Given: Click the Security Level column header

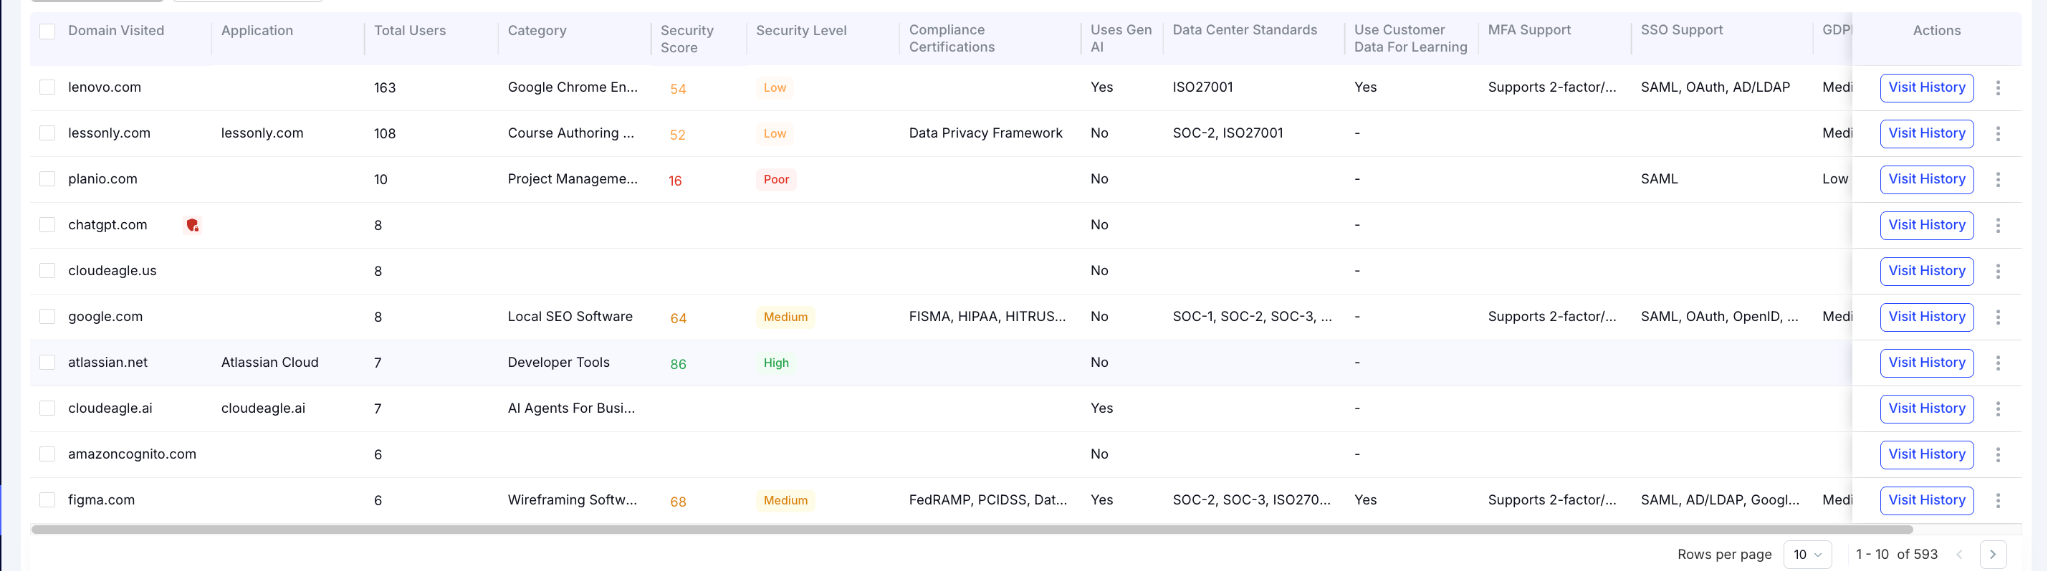Looking at the screenshot, I should (801, 31).
